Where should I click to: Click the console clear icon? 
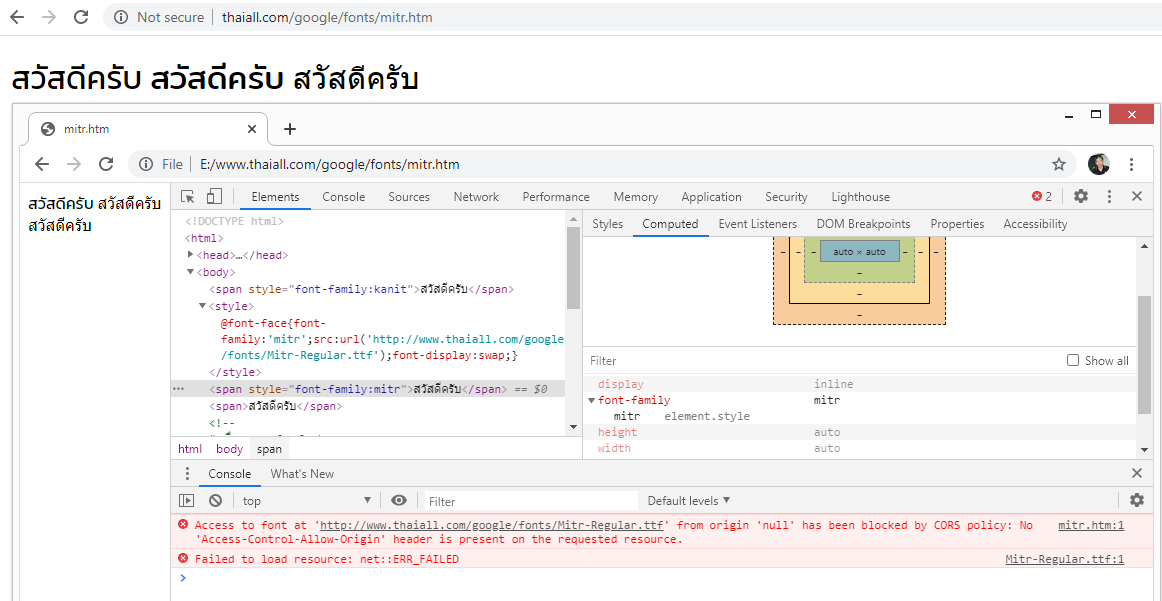pos(215,501)
